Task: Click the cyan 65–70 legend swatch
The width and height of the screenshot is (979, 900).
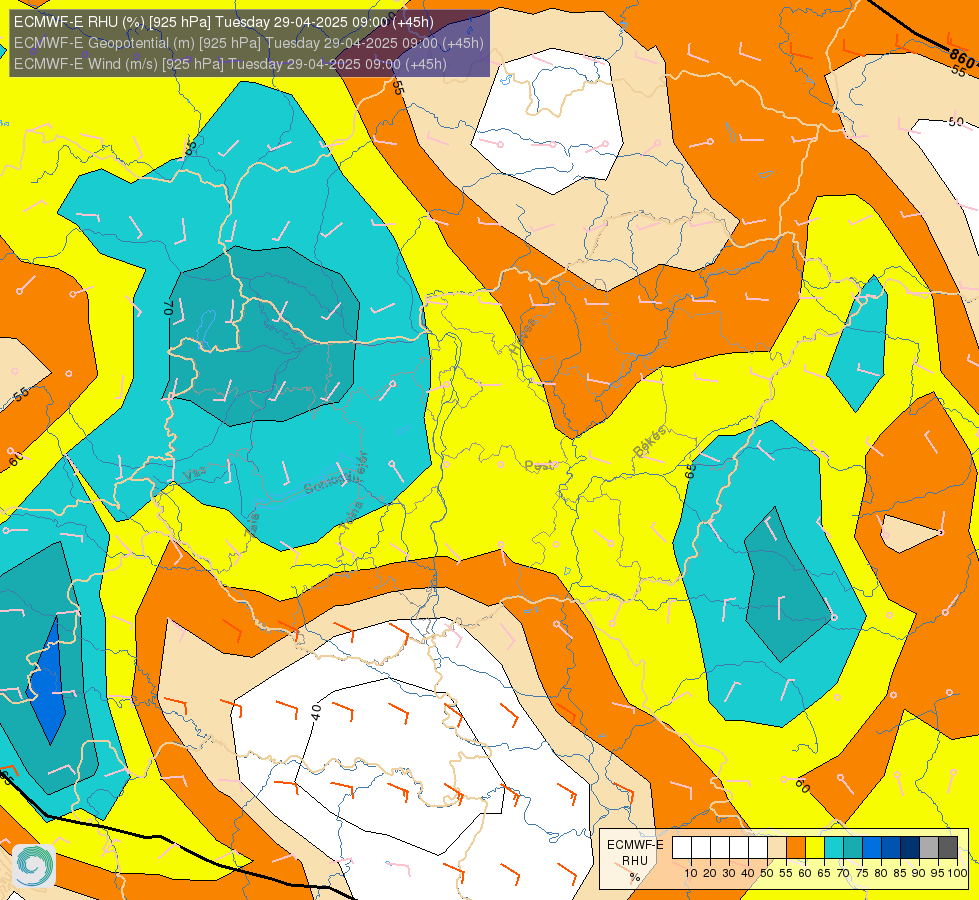Action: click(834, 847)
